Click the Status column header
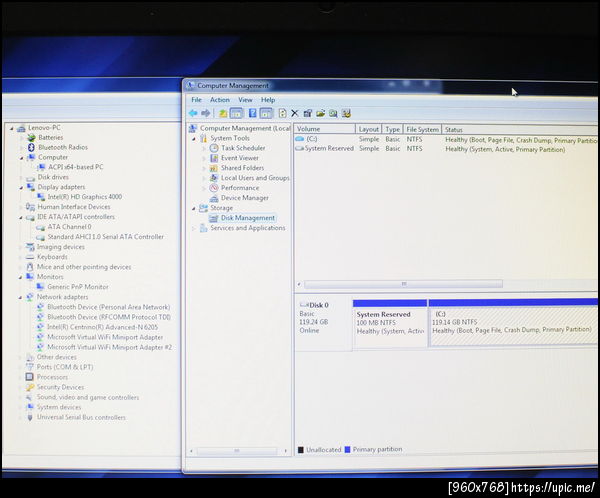This screenshot has width=600, height=498. pos(519,130)
